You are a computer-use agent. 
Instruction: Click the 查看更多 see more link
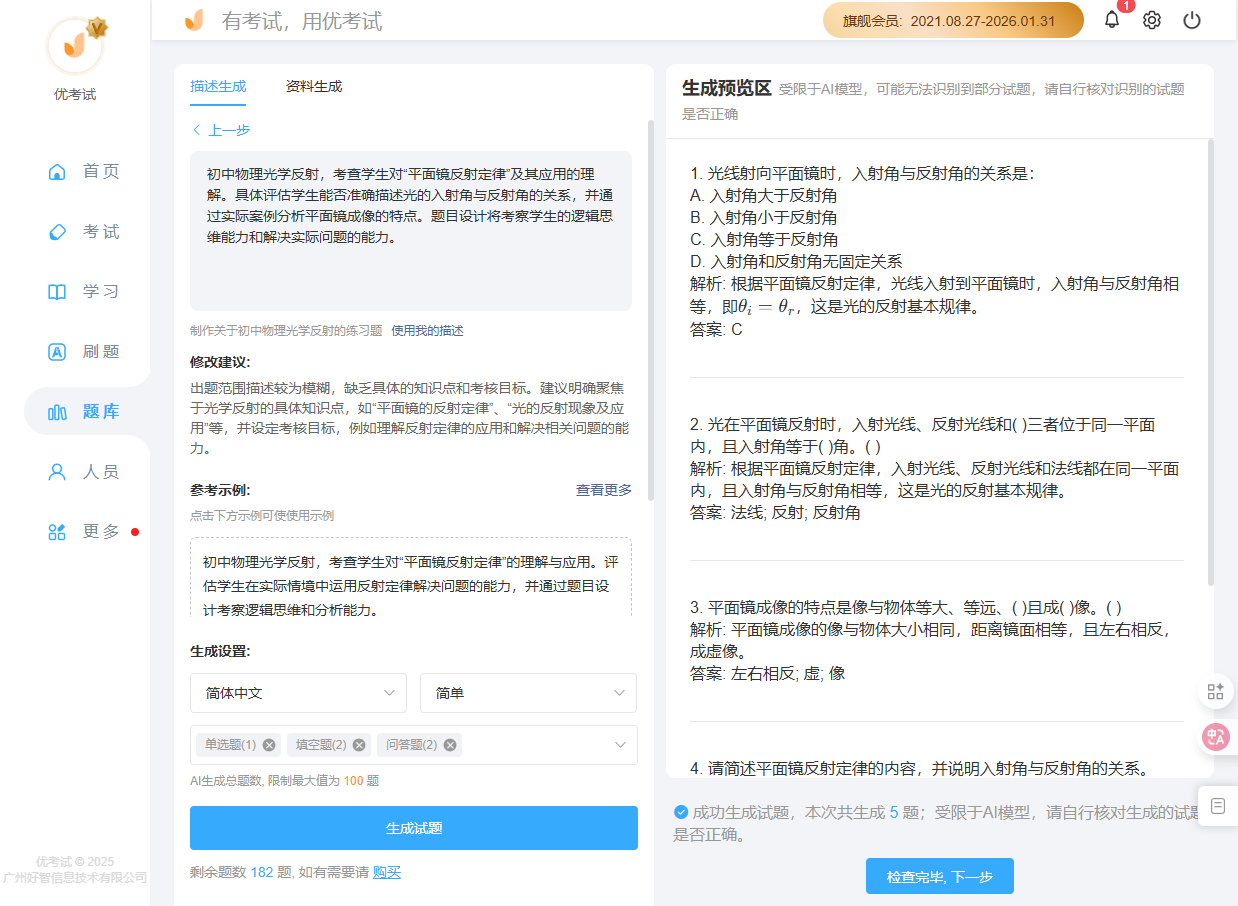[603, 490]
